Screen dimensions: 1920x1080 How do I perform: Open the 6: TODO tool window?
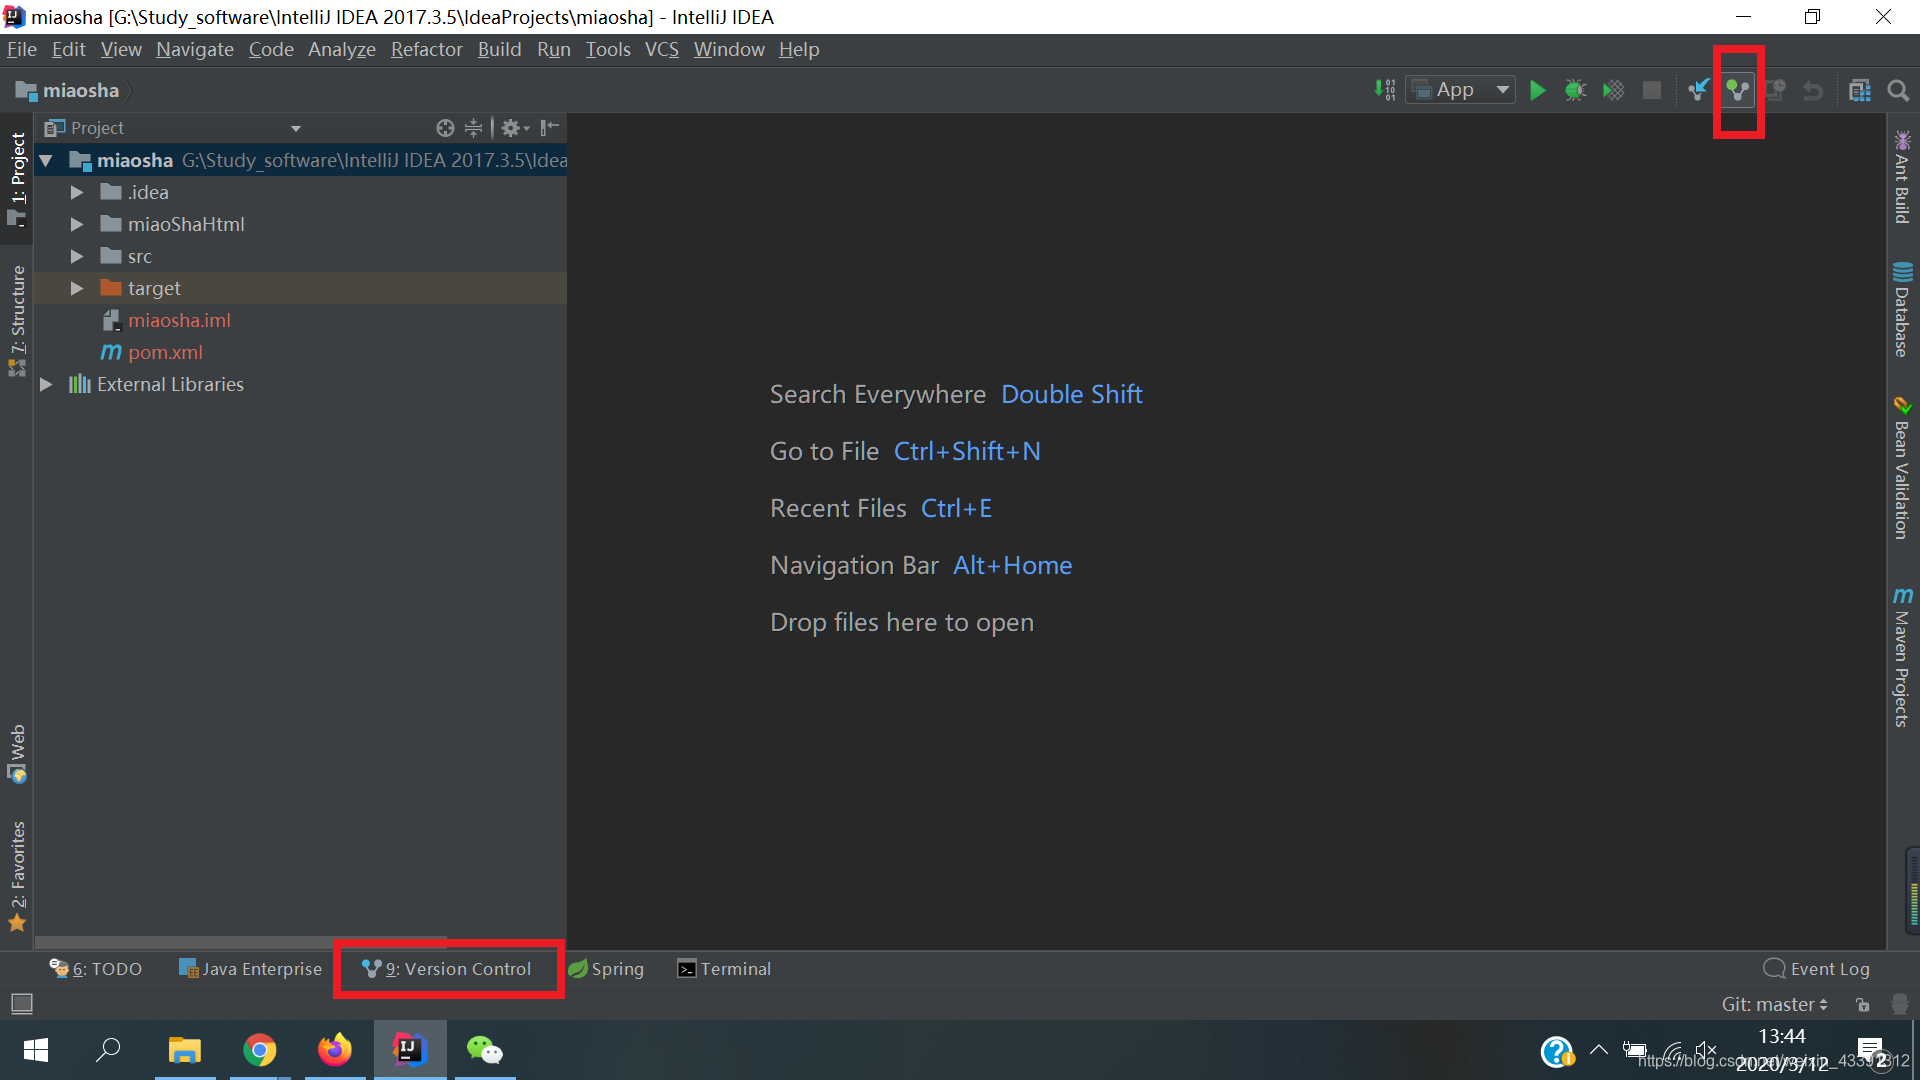coord(96,968)
